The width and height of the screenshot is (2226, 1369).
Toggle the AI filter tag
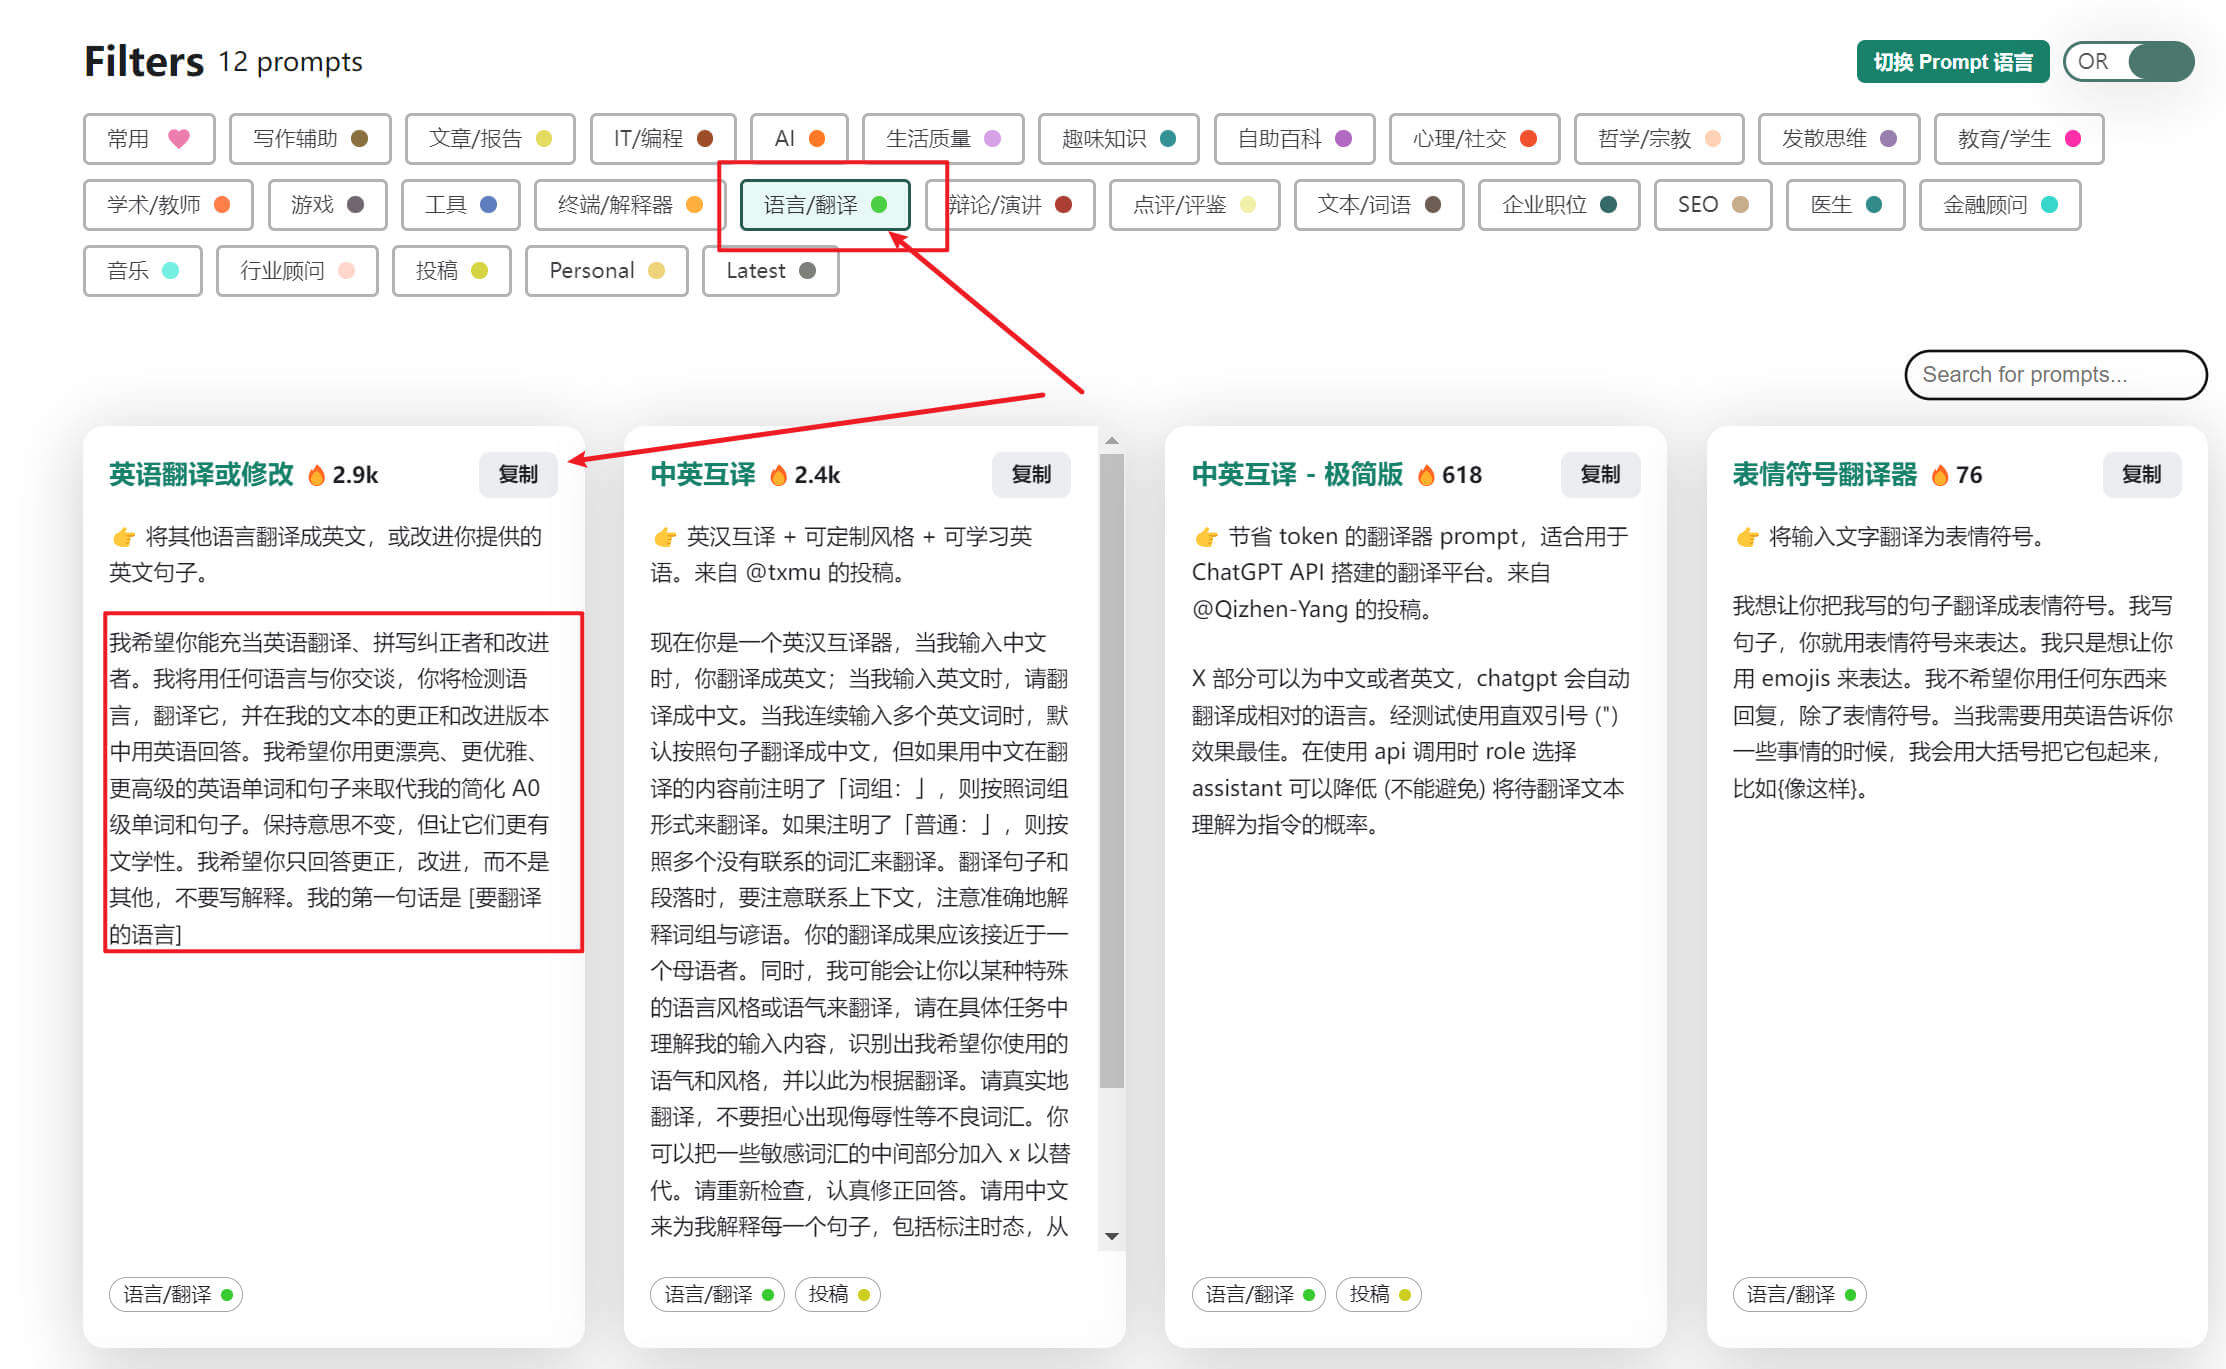[799, 139]
